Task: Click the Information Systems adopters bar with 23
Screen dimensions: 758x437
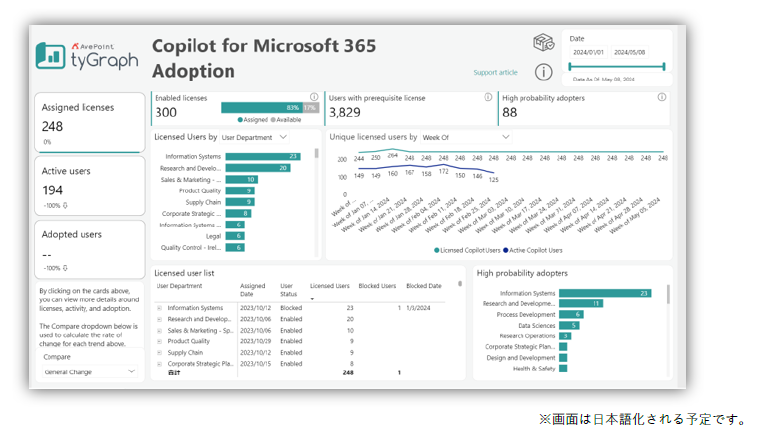Action: [x=605, y=293]
